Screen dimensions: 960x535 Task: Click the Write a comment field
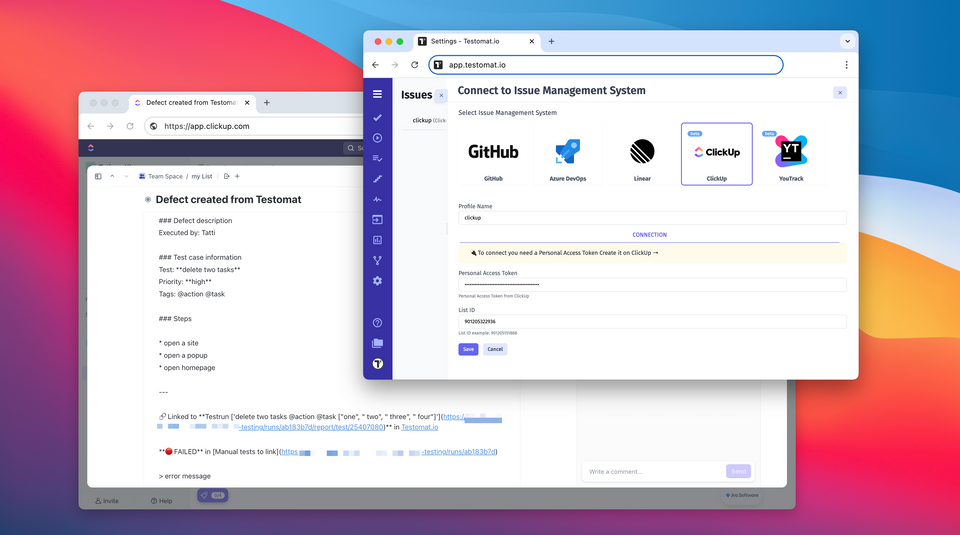pyautogui.click(x=653, y=471)
